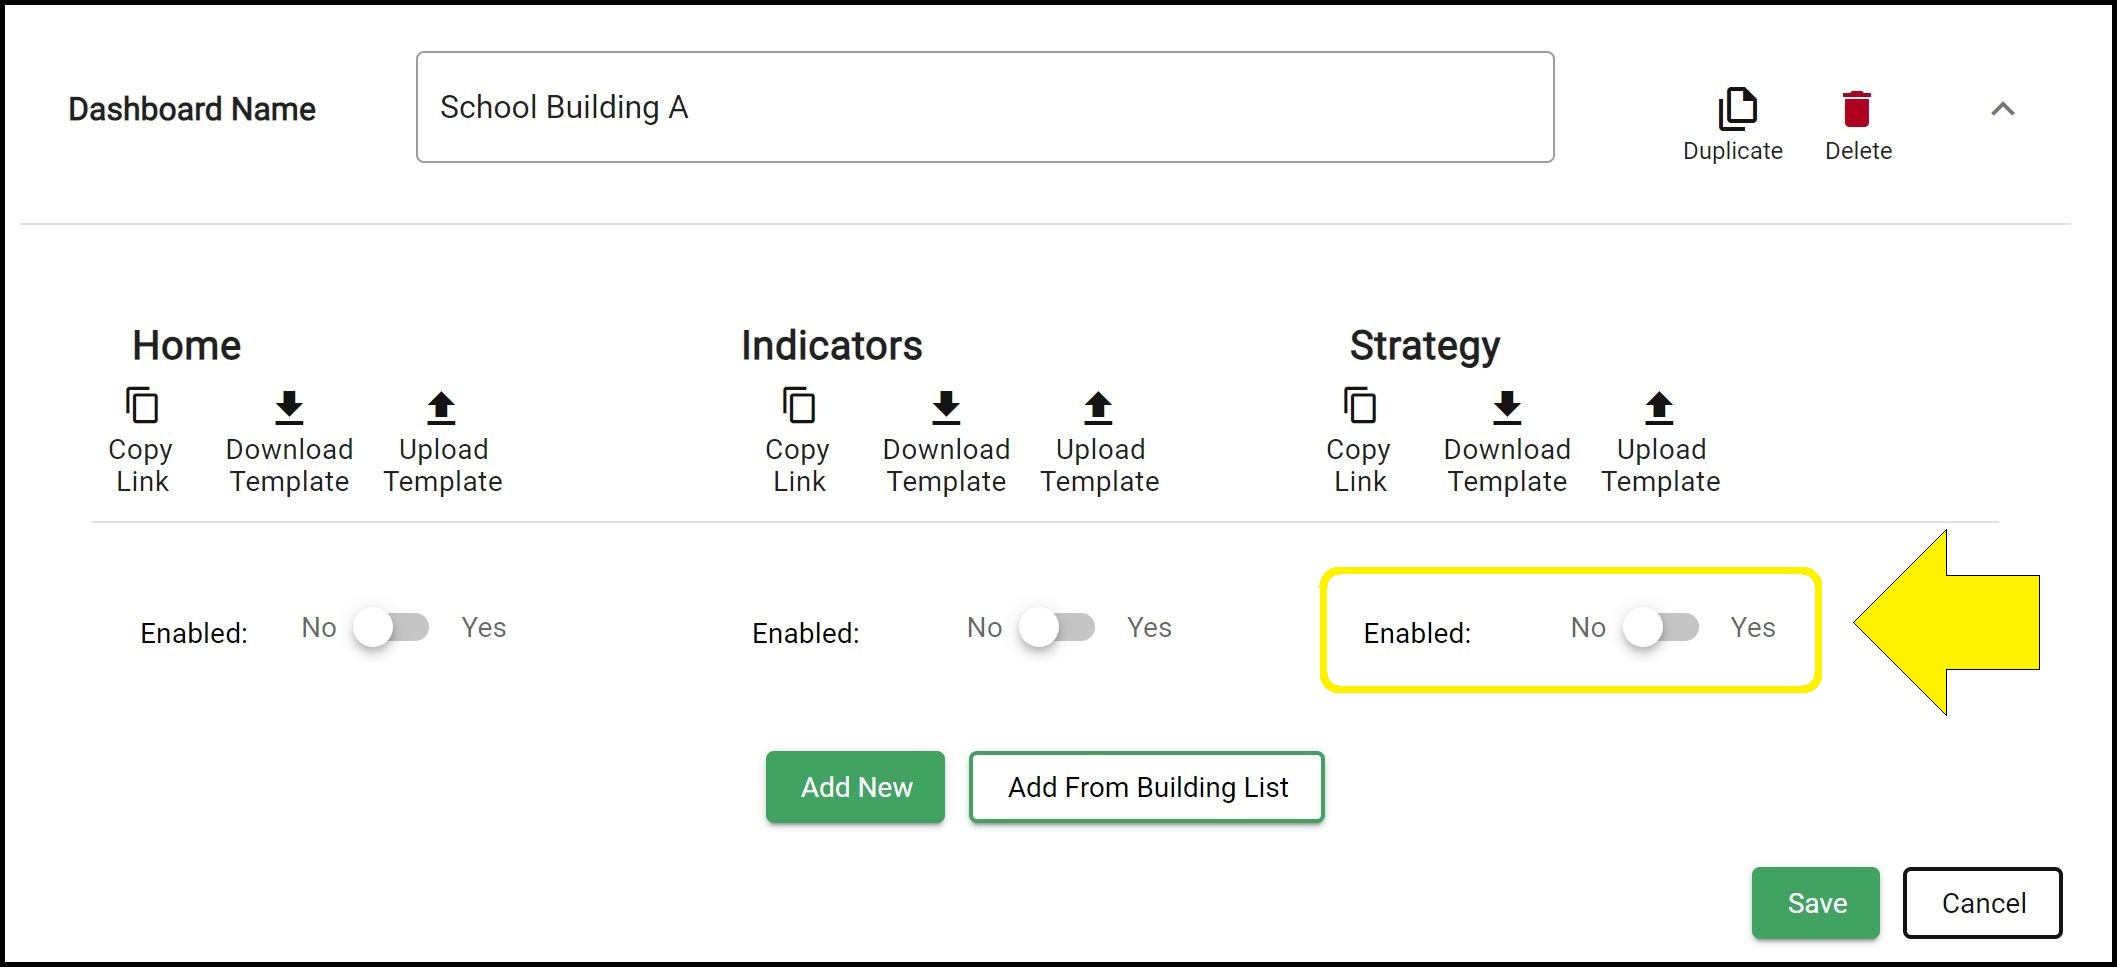Click the Download Template icon under Strategy
Viewport: 2117px width, 967px height.
point(1506,407)
